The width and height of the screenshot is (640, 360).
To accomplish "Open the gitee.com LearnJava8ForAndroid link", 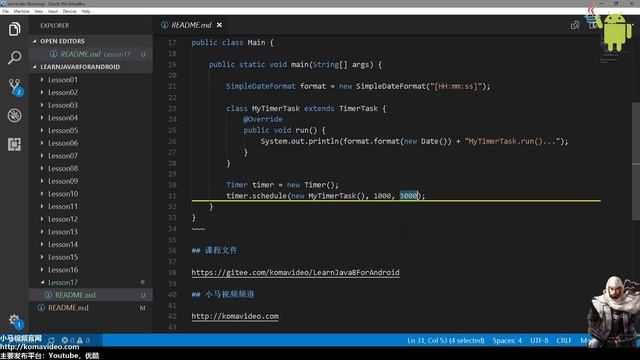I will coord(296,273).
